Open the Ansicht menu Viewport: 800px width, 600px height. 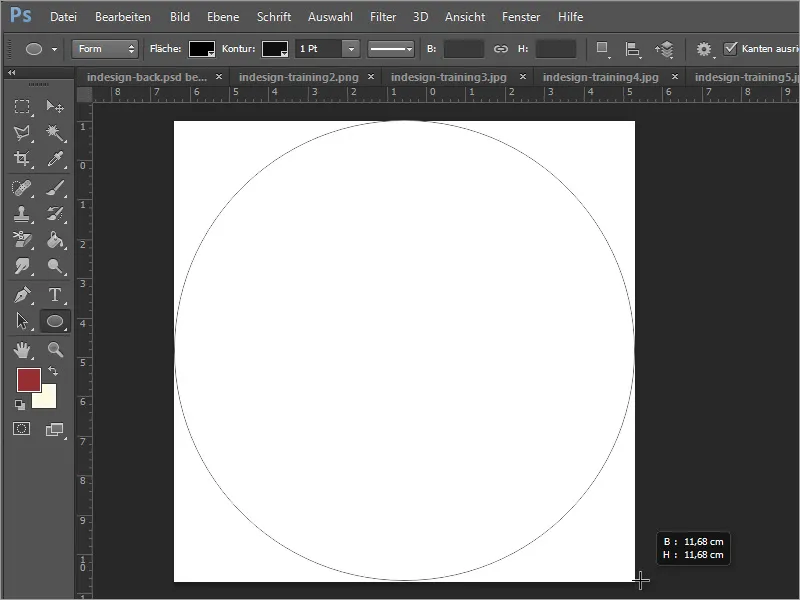pos(465,17)
